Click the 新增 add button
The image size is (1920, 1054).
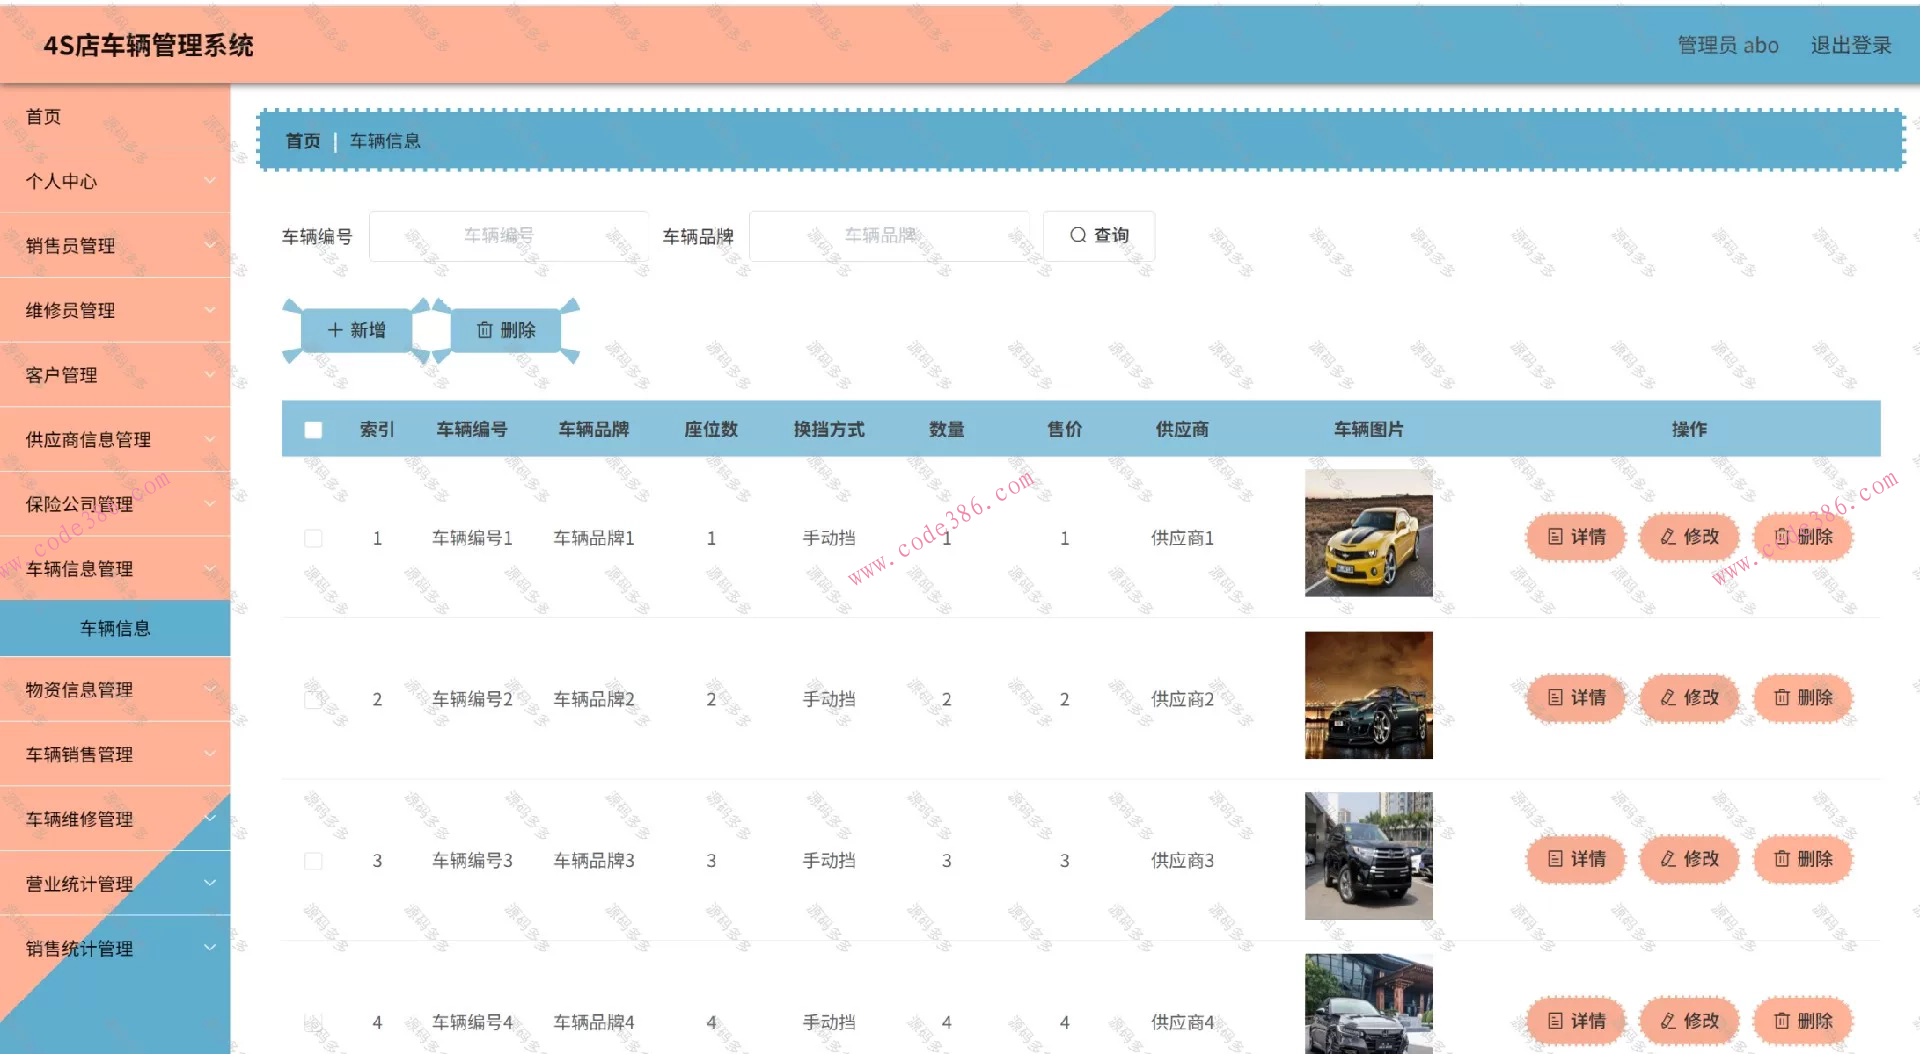click(357, 330)
